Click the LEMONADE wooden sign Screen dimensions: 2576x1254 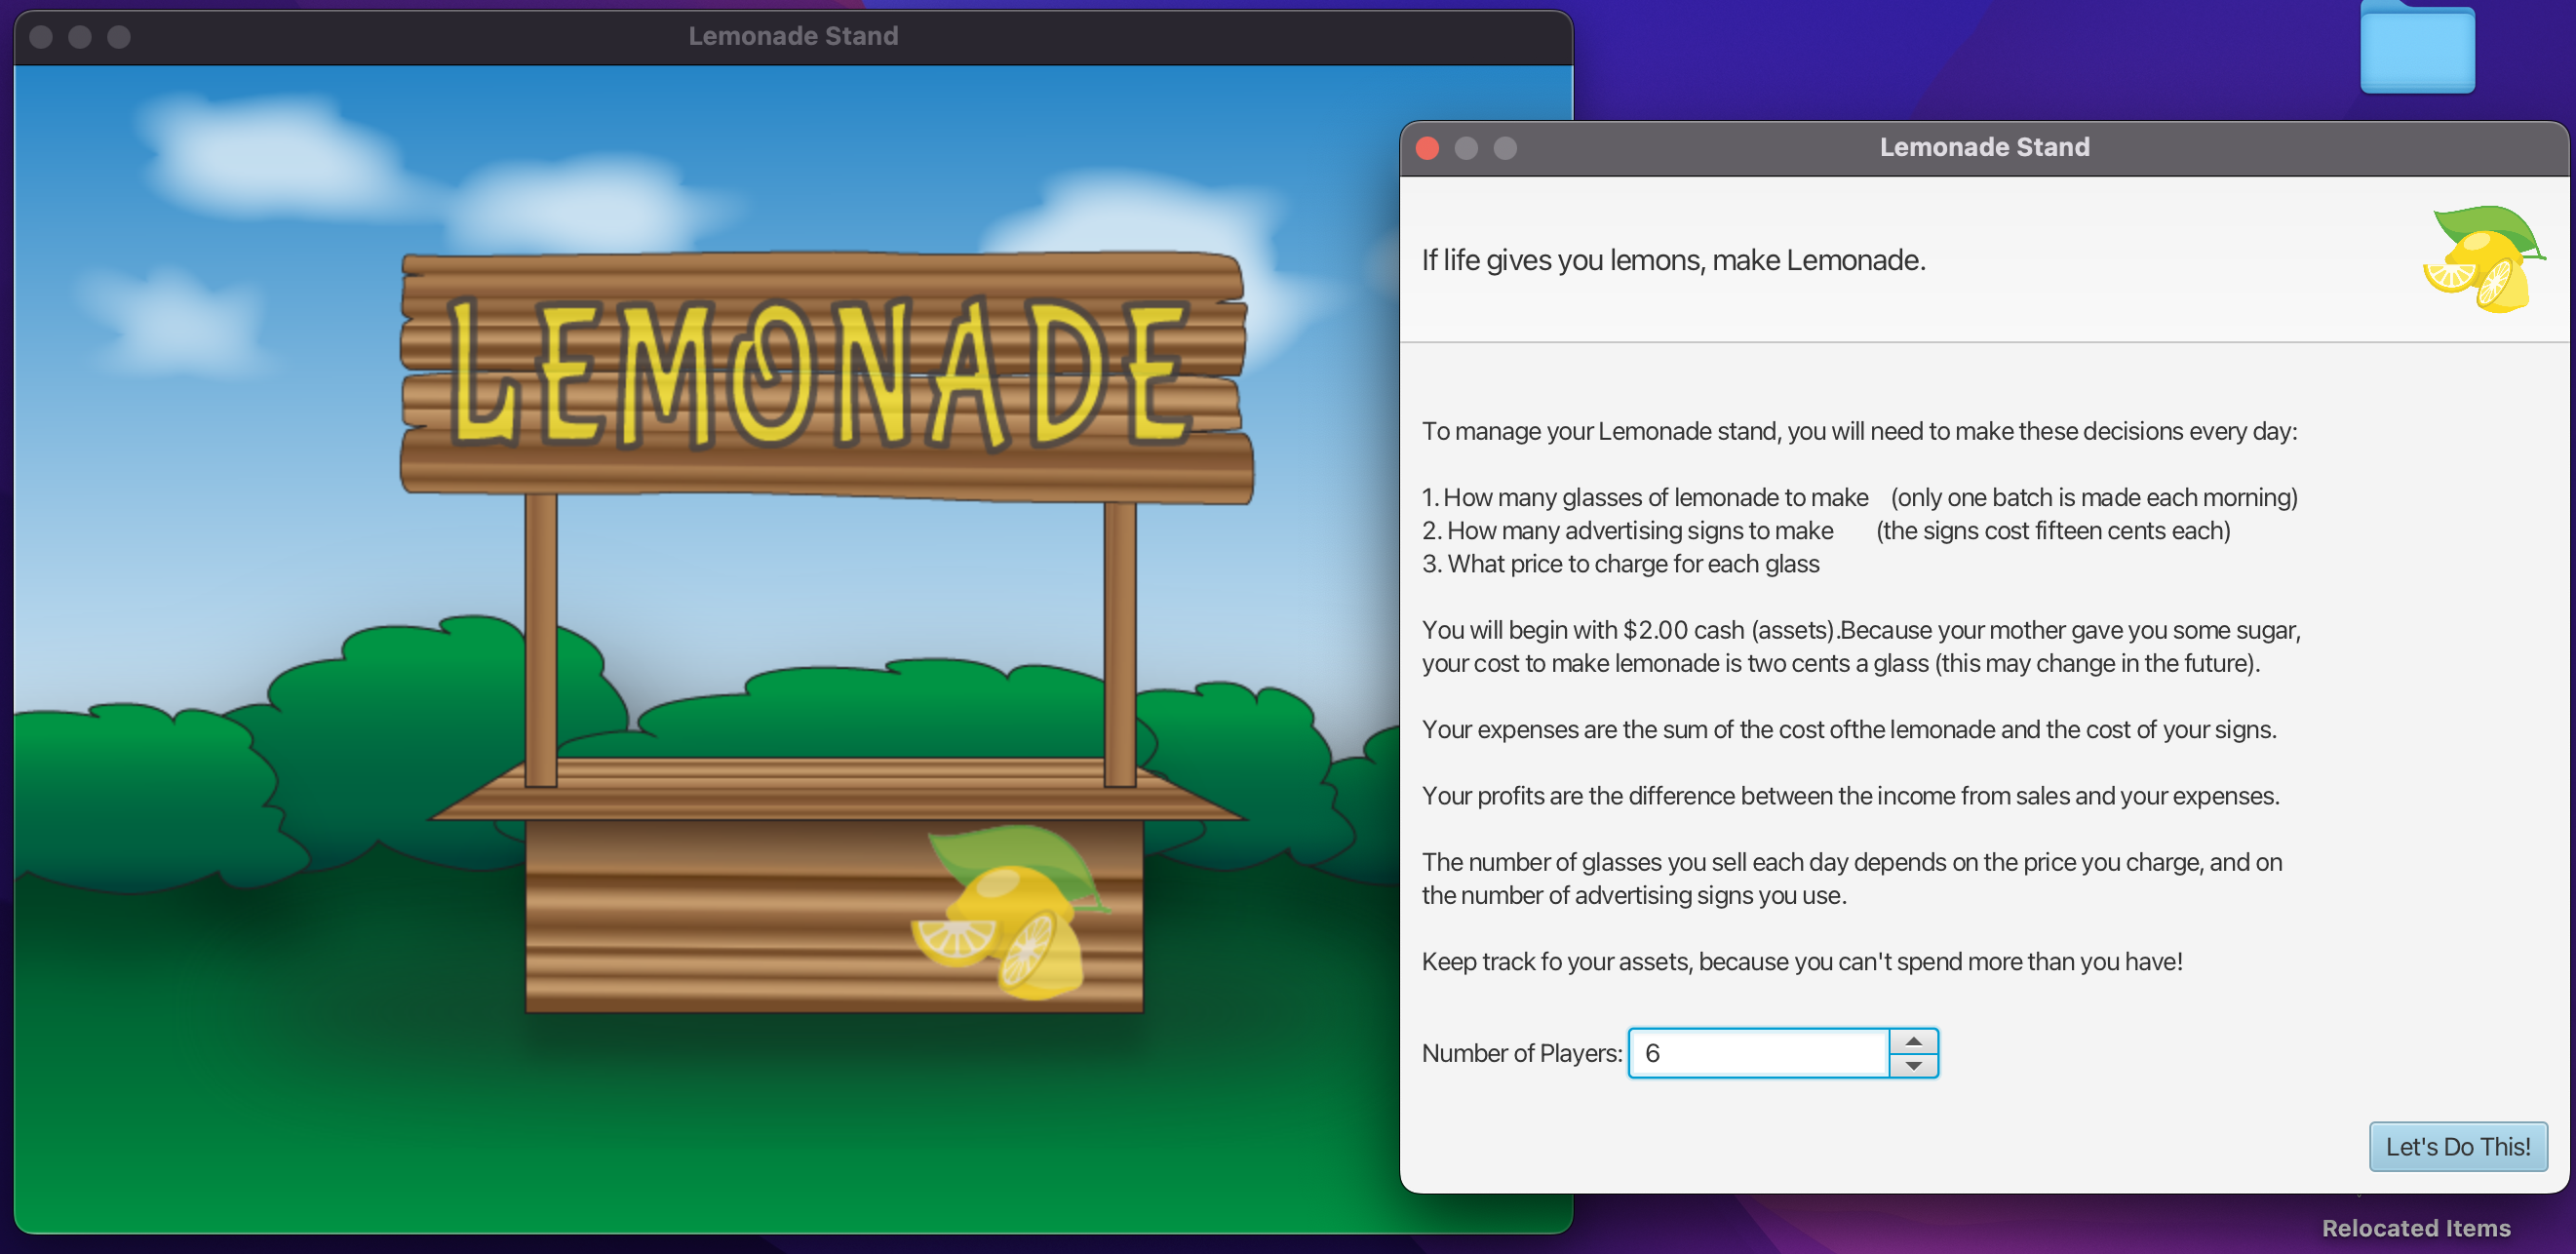pos(825,375)
